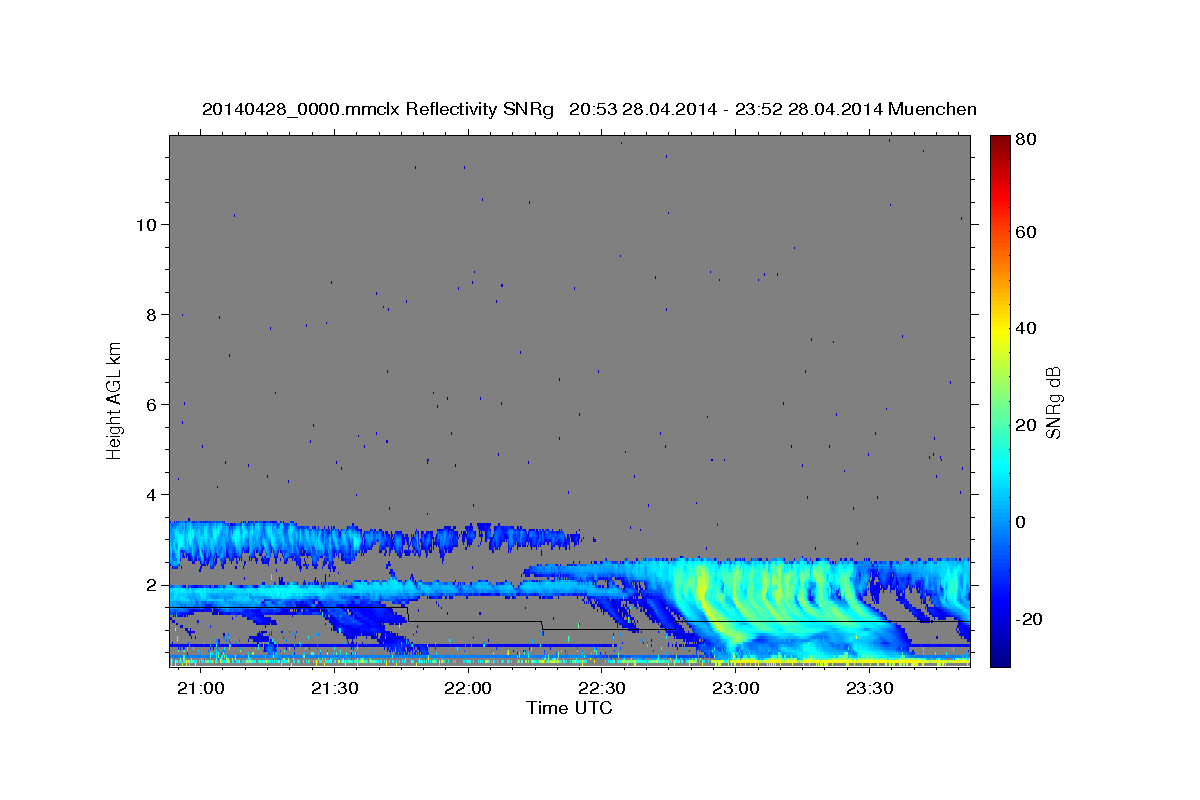1200x800 pixels.
Task: Click the 'Time UTC' axis label
Action: [x=569, y=708]
